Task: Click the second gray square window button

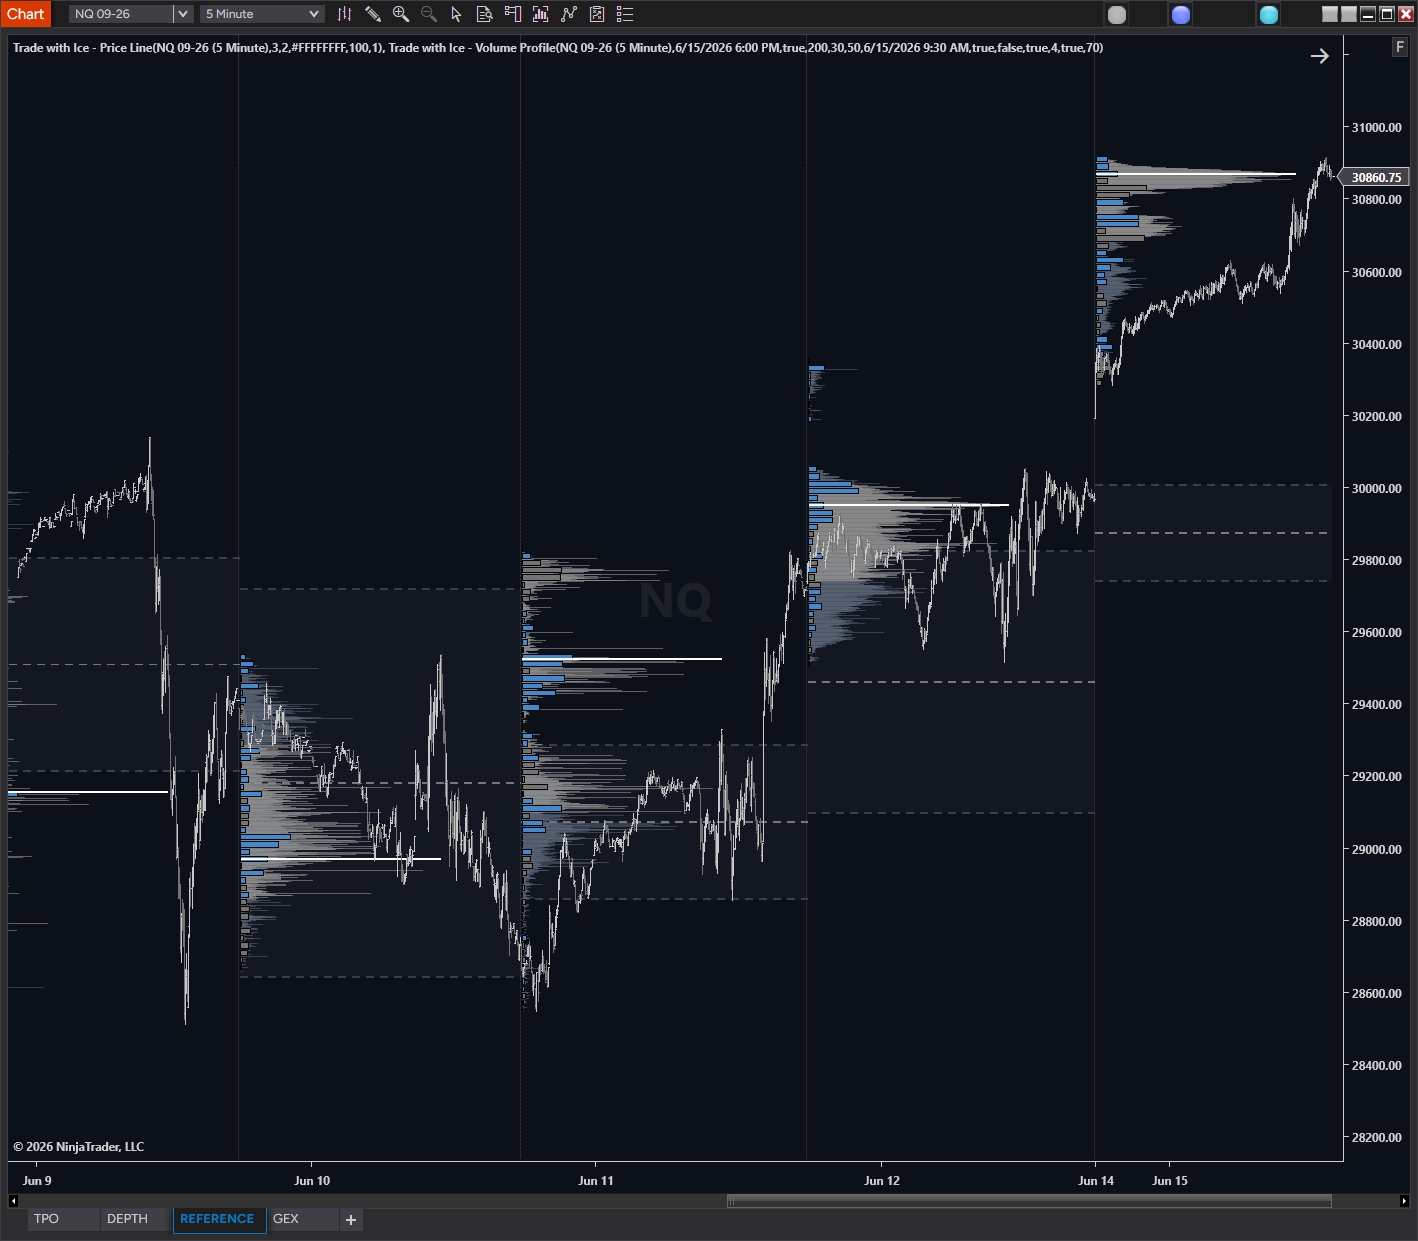Action: 1349,14
